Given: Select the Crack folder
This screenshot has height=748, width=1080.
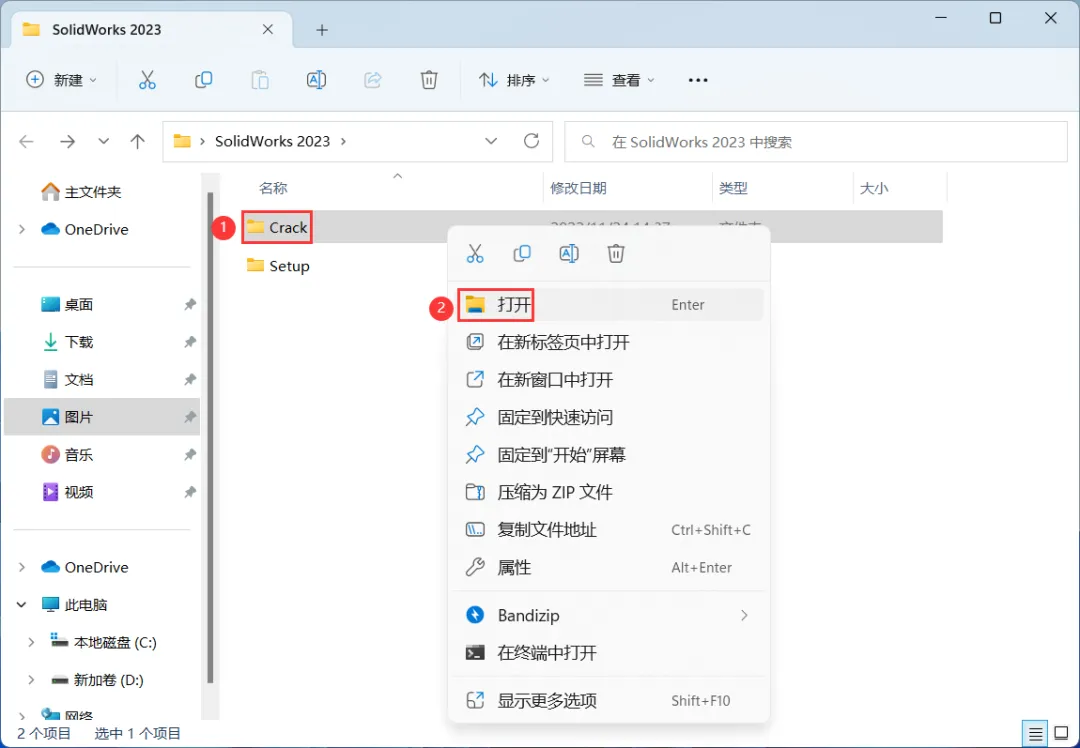Looking at the screenshot, I should click(277, 227).
